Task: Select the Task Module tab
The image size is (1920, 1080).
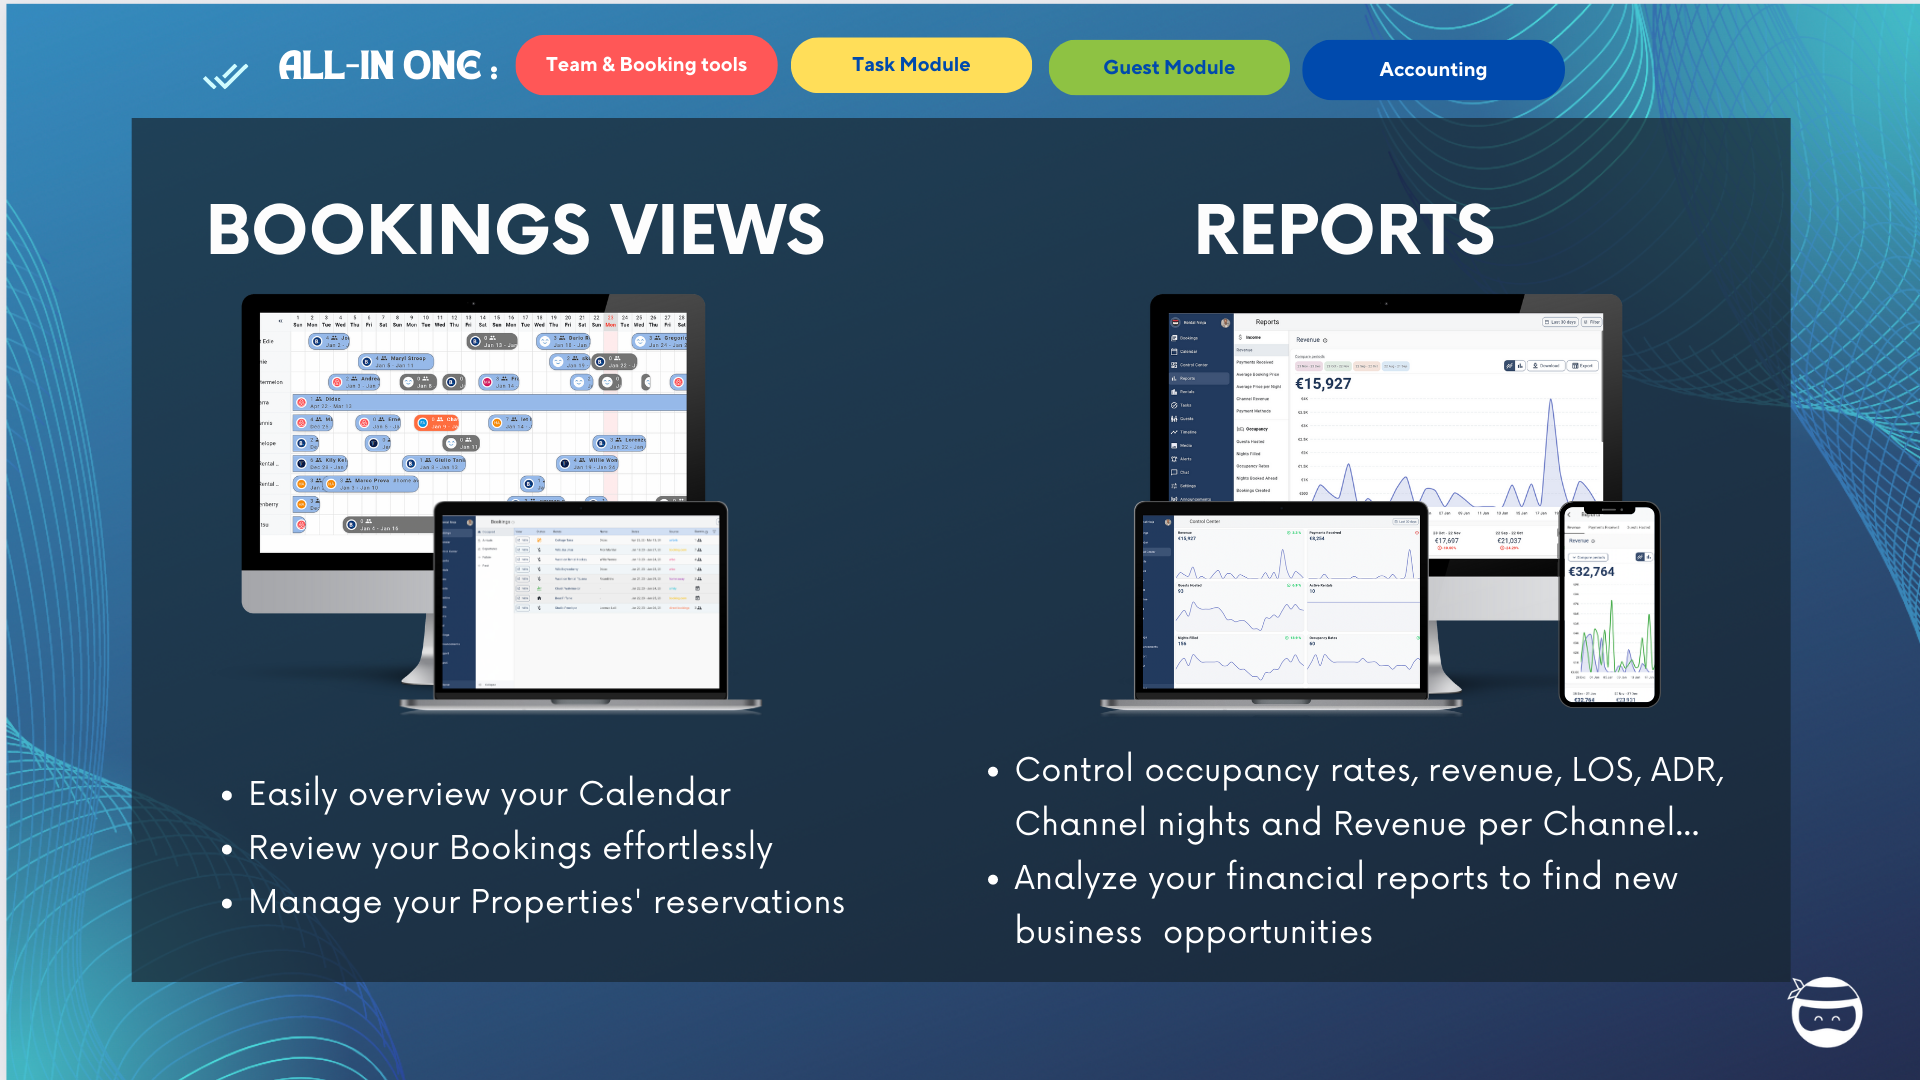Action: (909, 65)
